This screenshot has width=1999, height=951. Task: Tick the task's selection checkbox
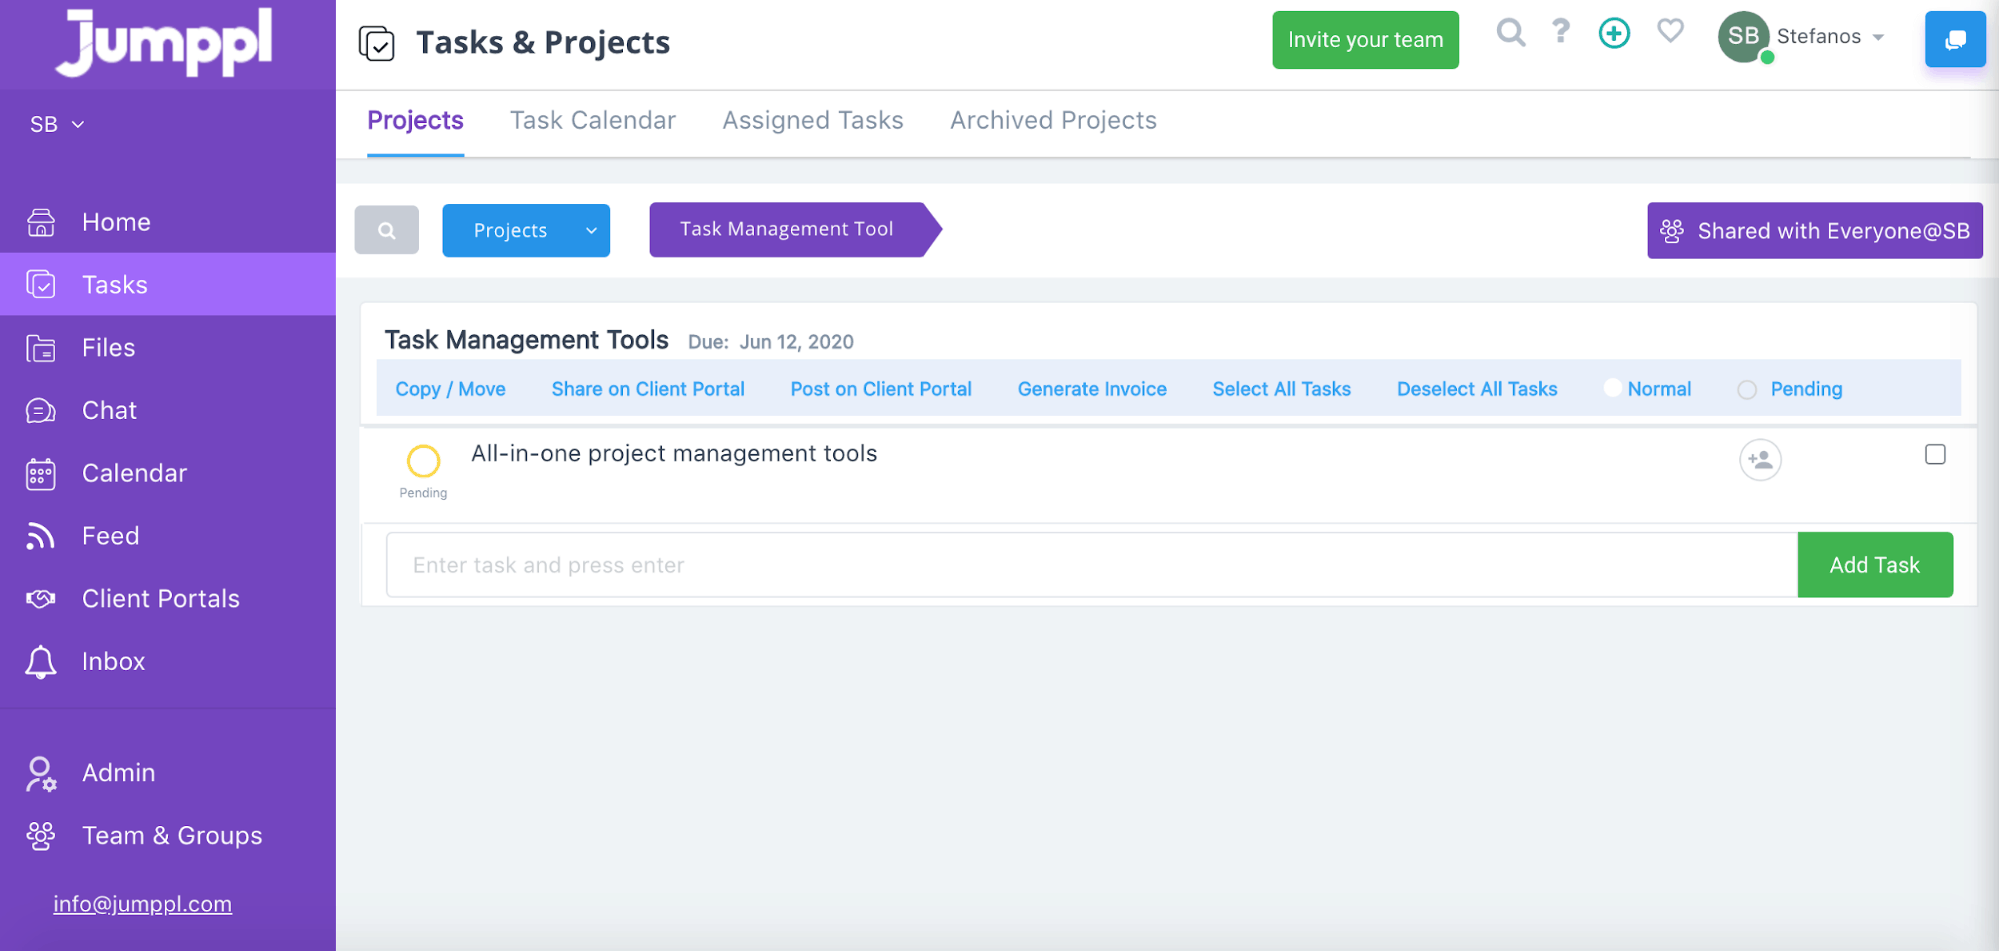click(x=1935, y=455)
